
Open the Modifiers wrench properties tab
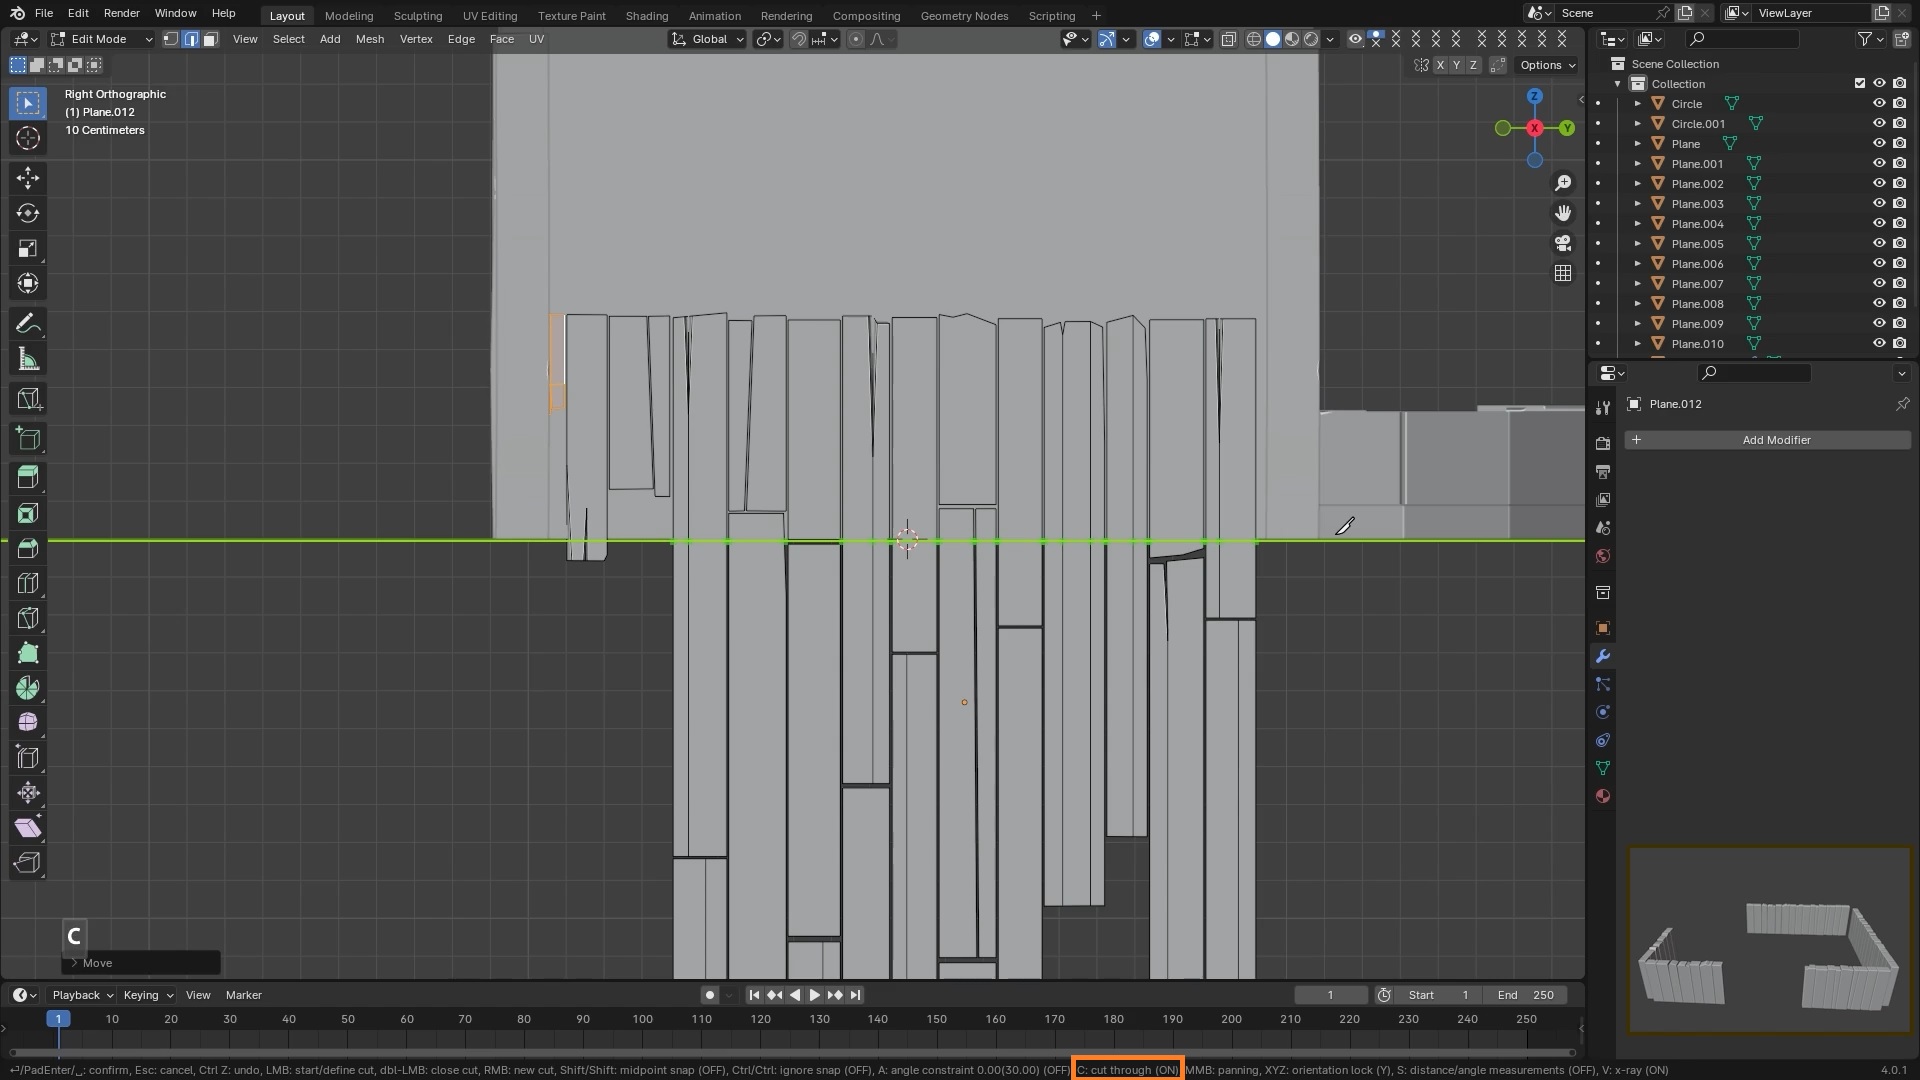[1603, 656]
